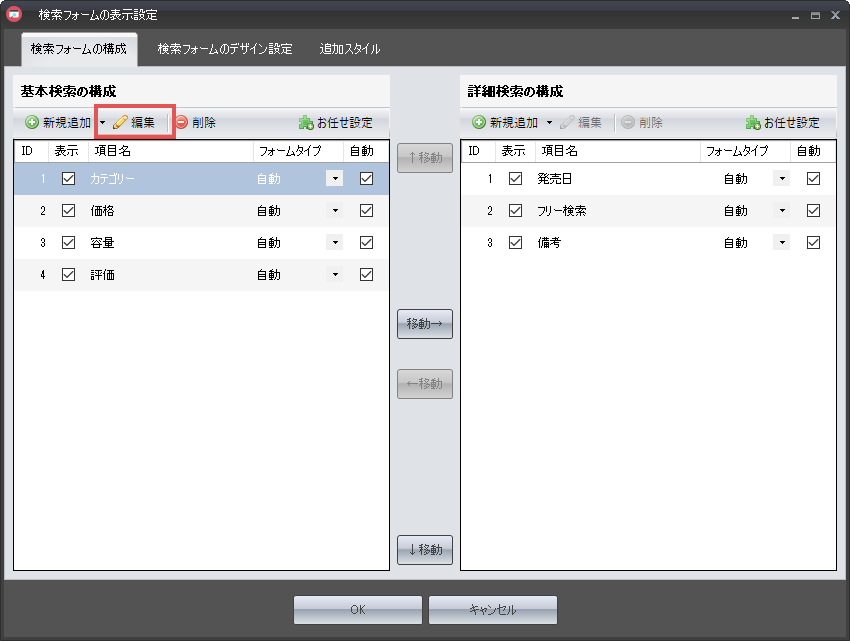Click the 新規追加 icon in 詳細検索 toolbar

[479, 123]
